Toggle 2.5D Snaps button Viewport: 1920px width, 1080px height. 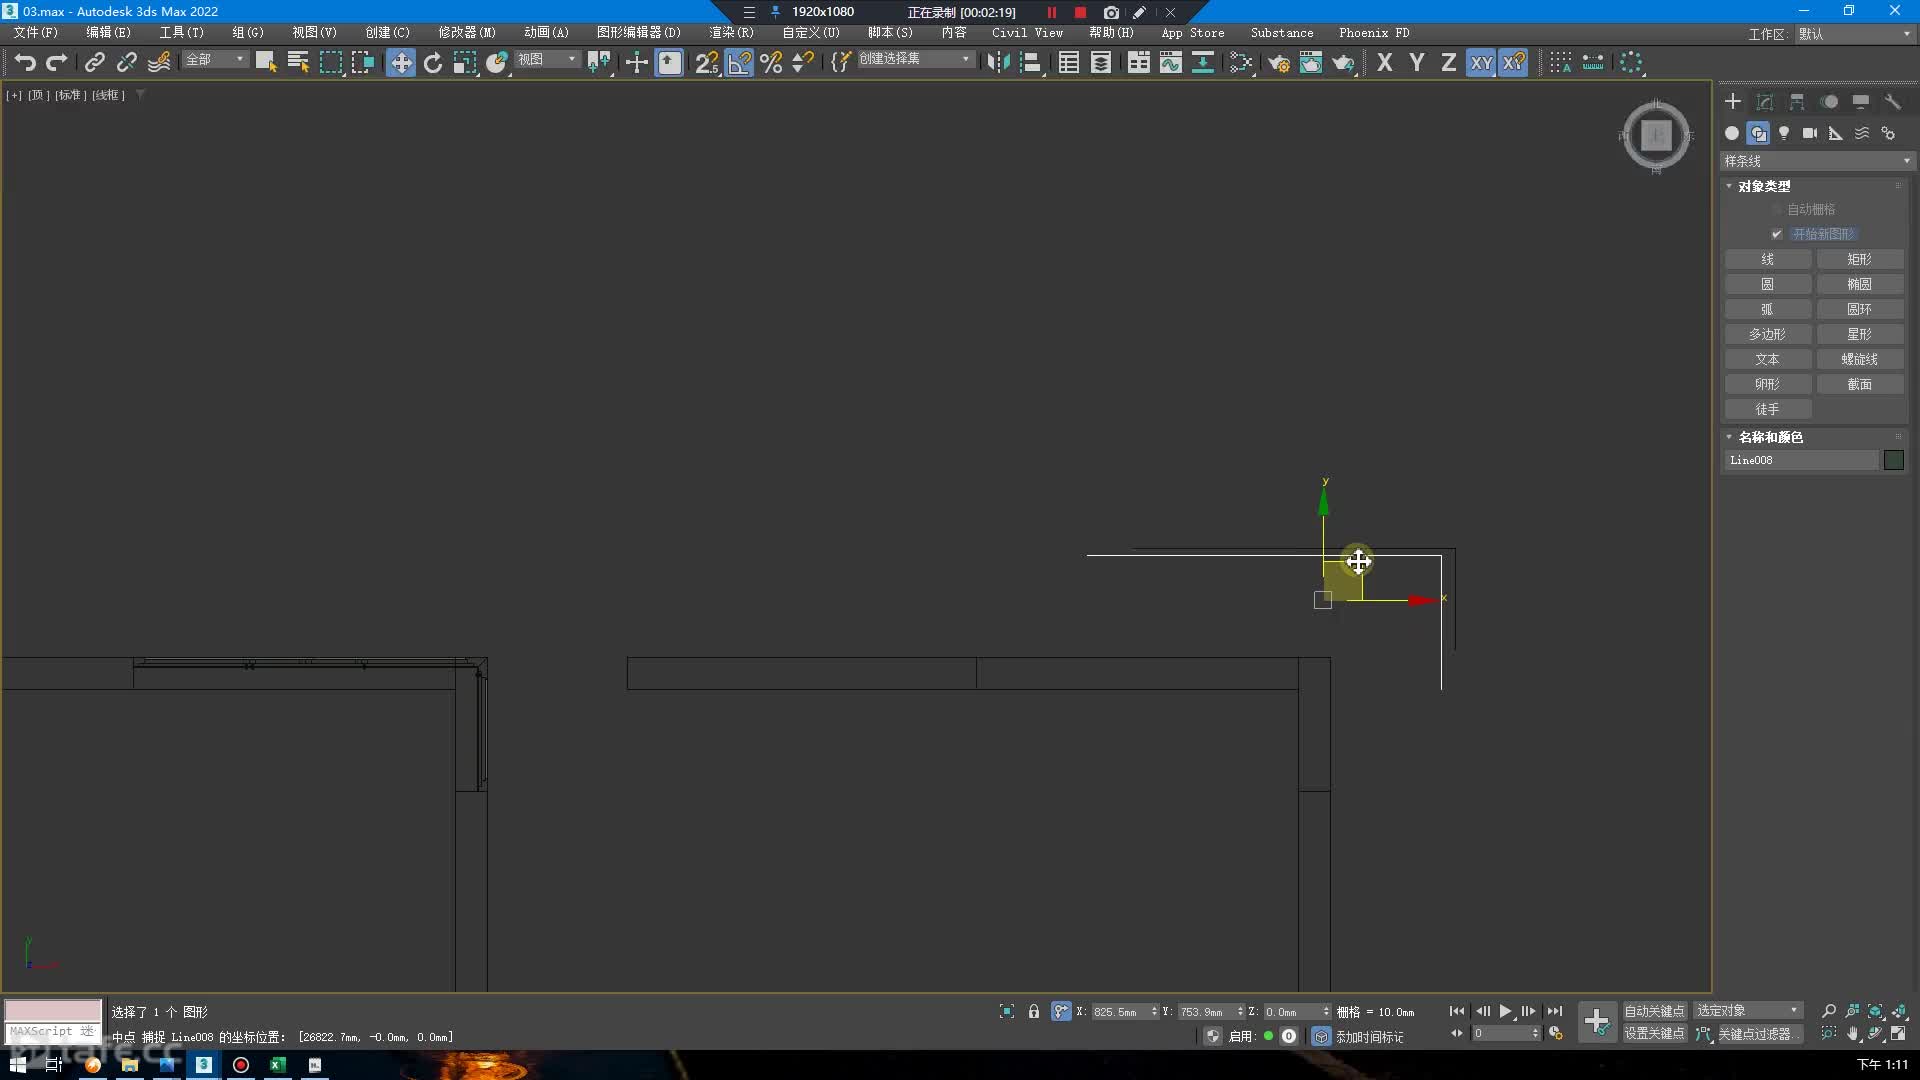tap(706, 63)
